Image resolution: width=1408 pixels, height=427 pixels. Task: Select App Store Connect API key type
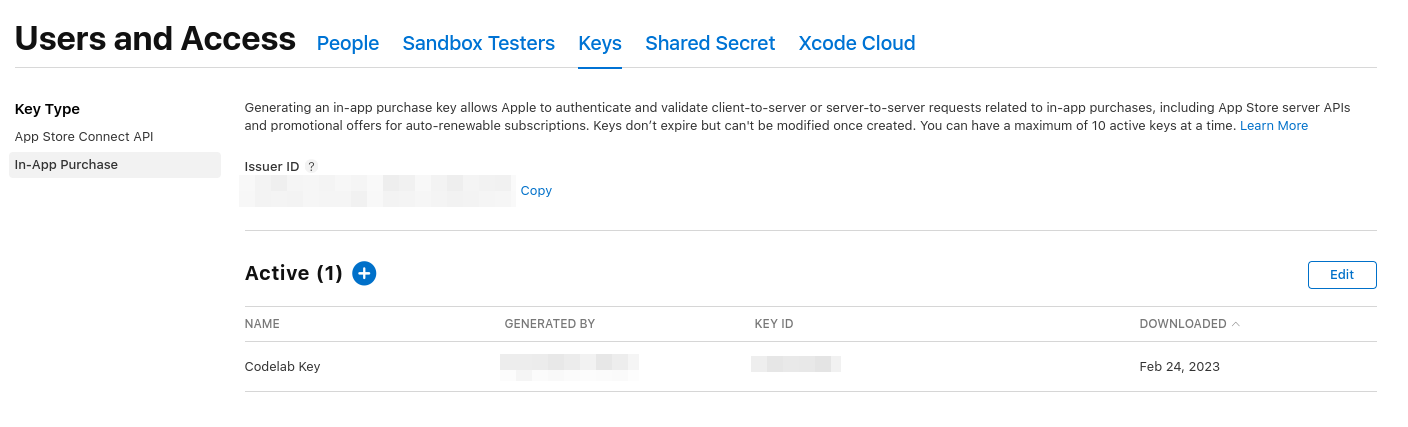coord(84,137)
